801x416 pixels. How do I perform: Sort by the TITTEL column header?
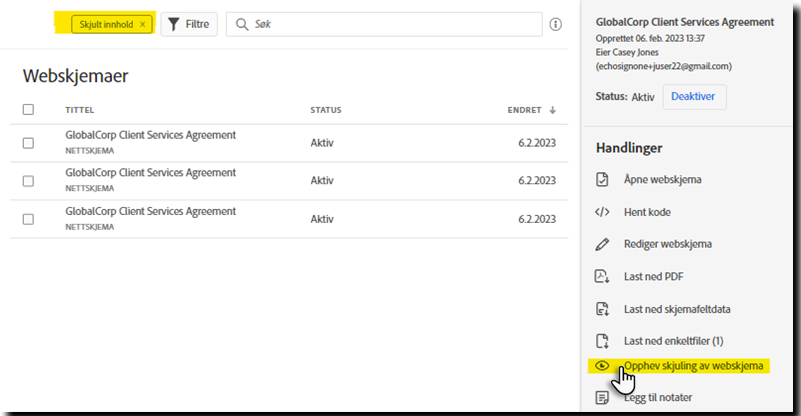(80, 110)
